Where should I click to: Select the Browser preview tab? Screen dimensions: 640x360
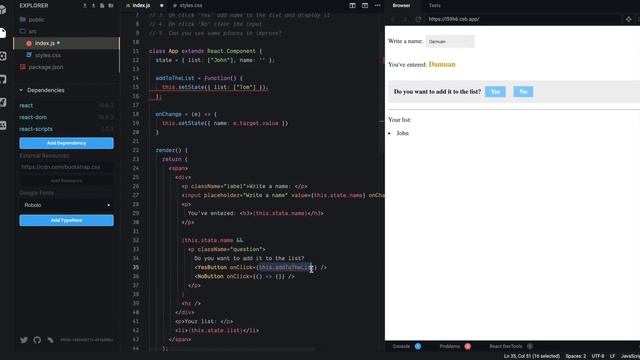pos(401,6)
